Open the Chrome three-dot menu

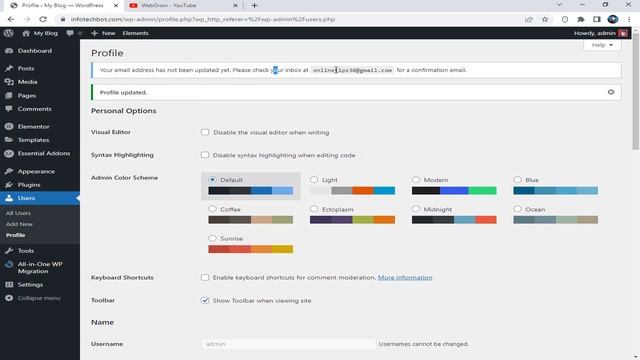(629, 19)
